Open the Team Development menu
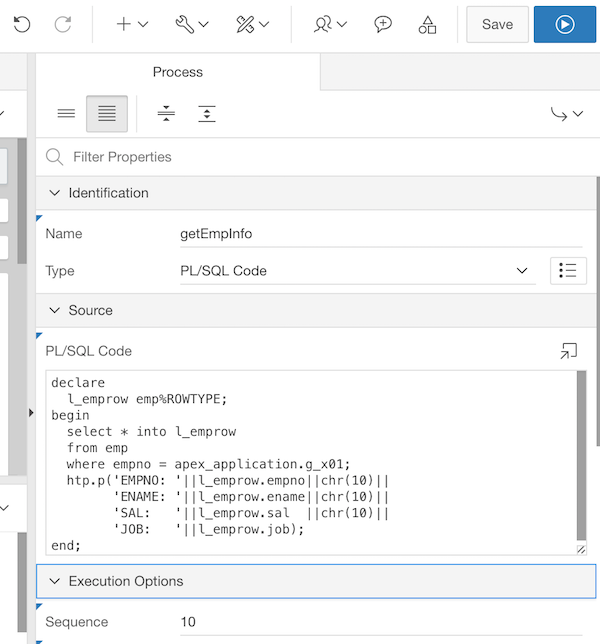 tap(330, 25)
